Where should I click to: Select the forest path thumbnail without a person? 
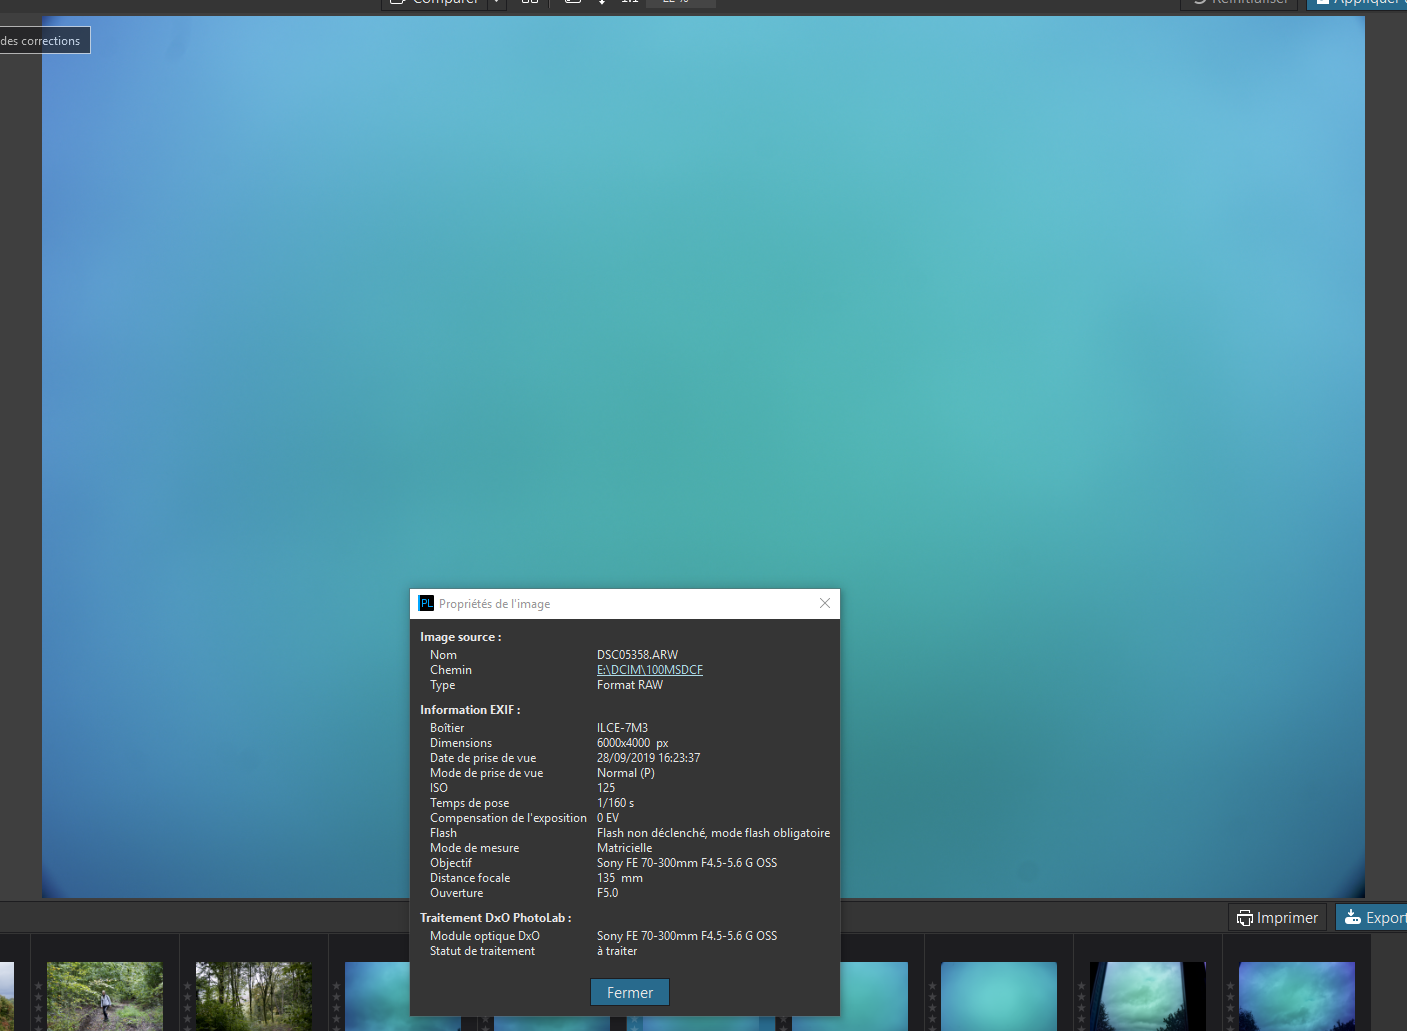[254, 996]
